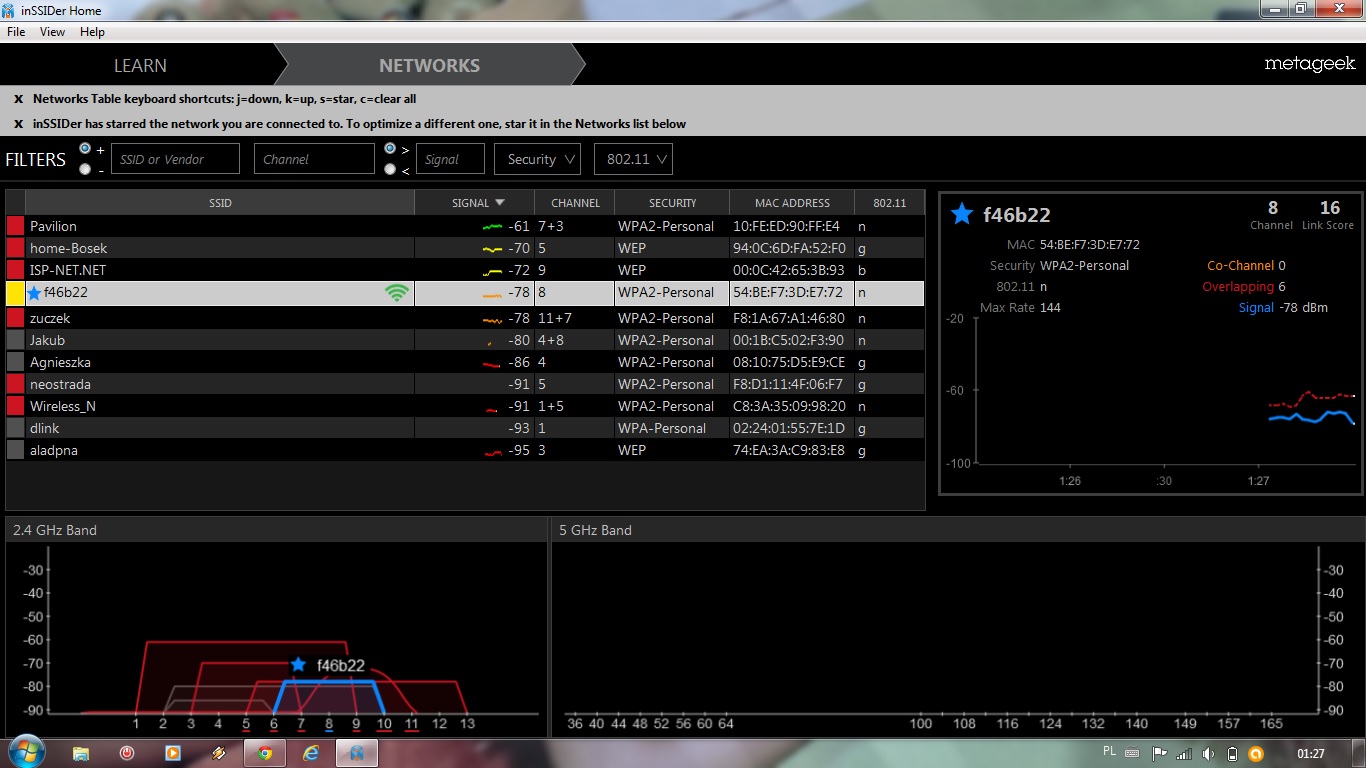Click the signal sparkline in the Pavilion row

(492, 227)
